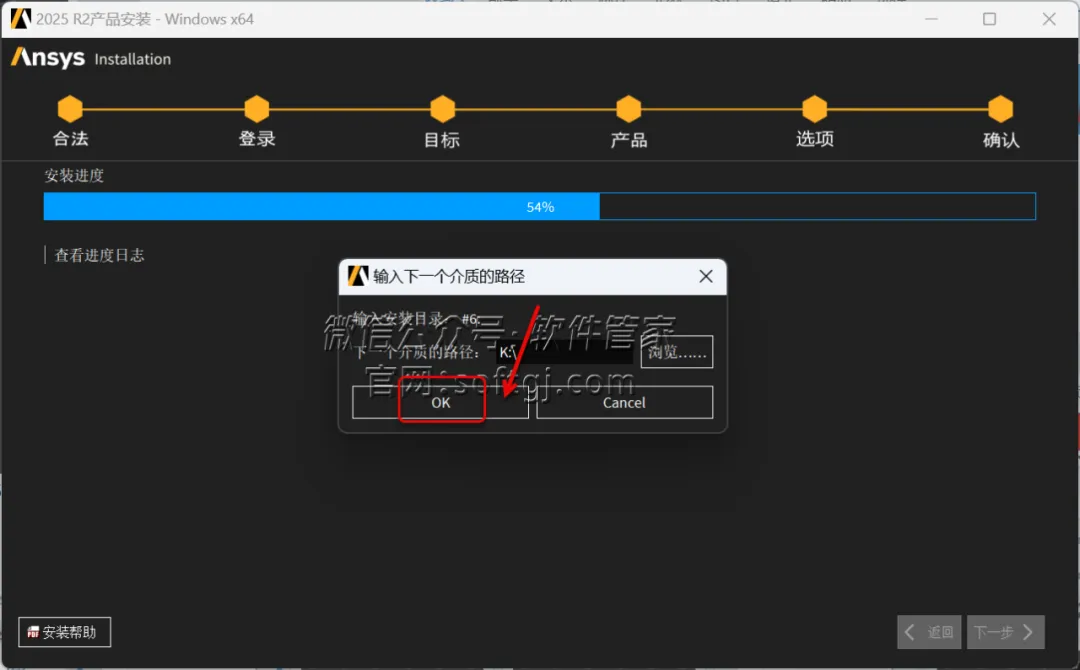The height and width of the screenshot is (670, 1080).
Task: Select the 合法 step hexagon
Action: pos(70,108)
